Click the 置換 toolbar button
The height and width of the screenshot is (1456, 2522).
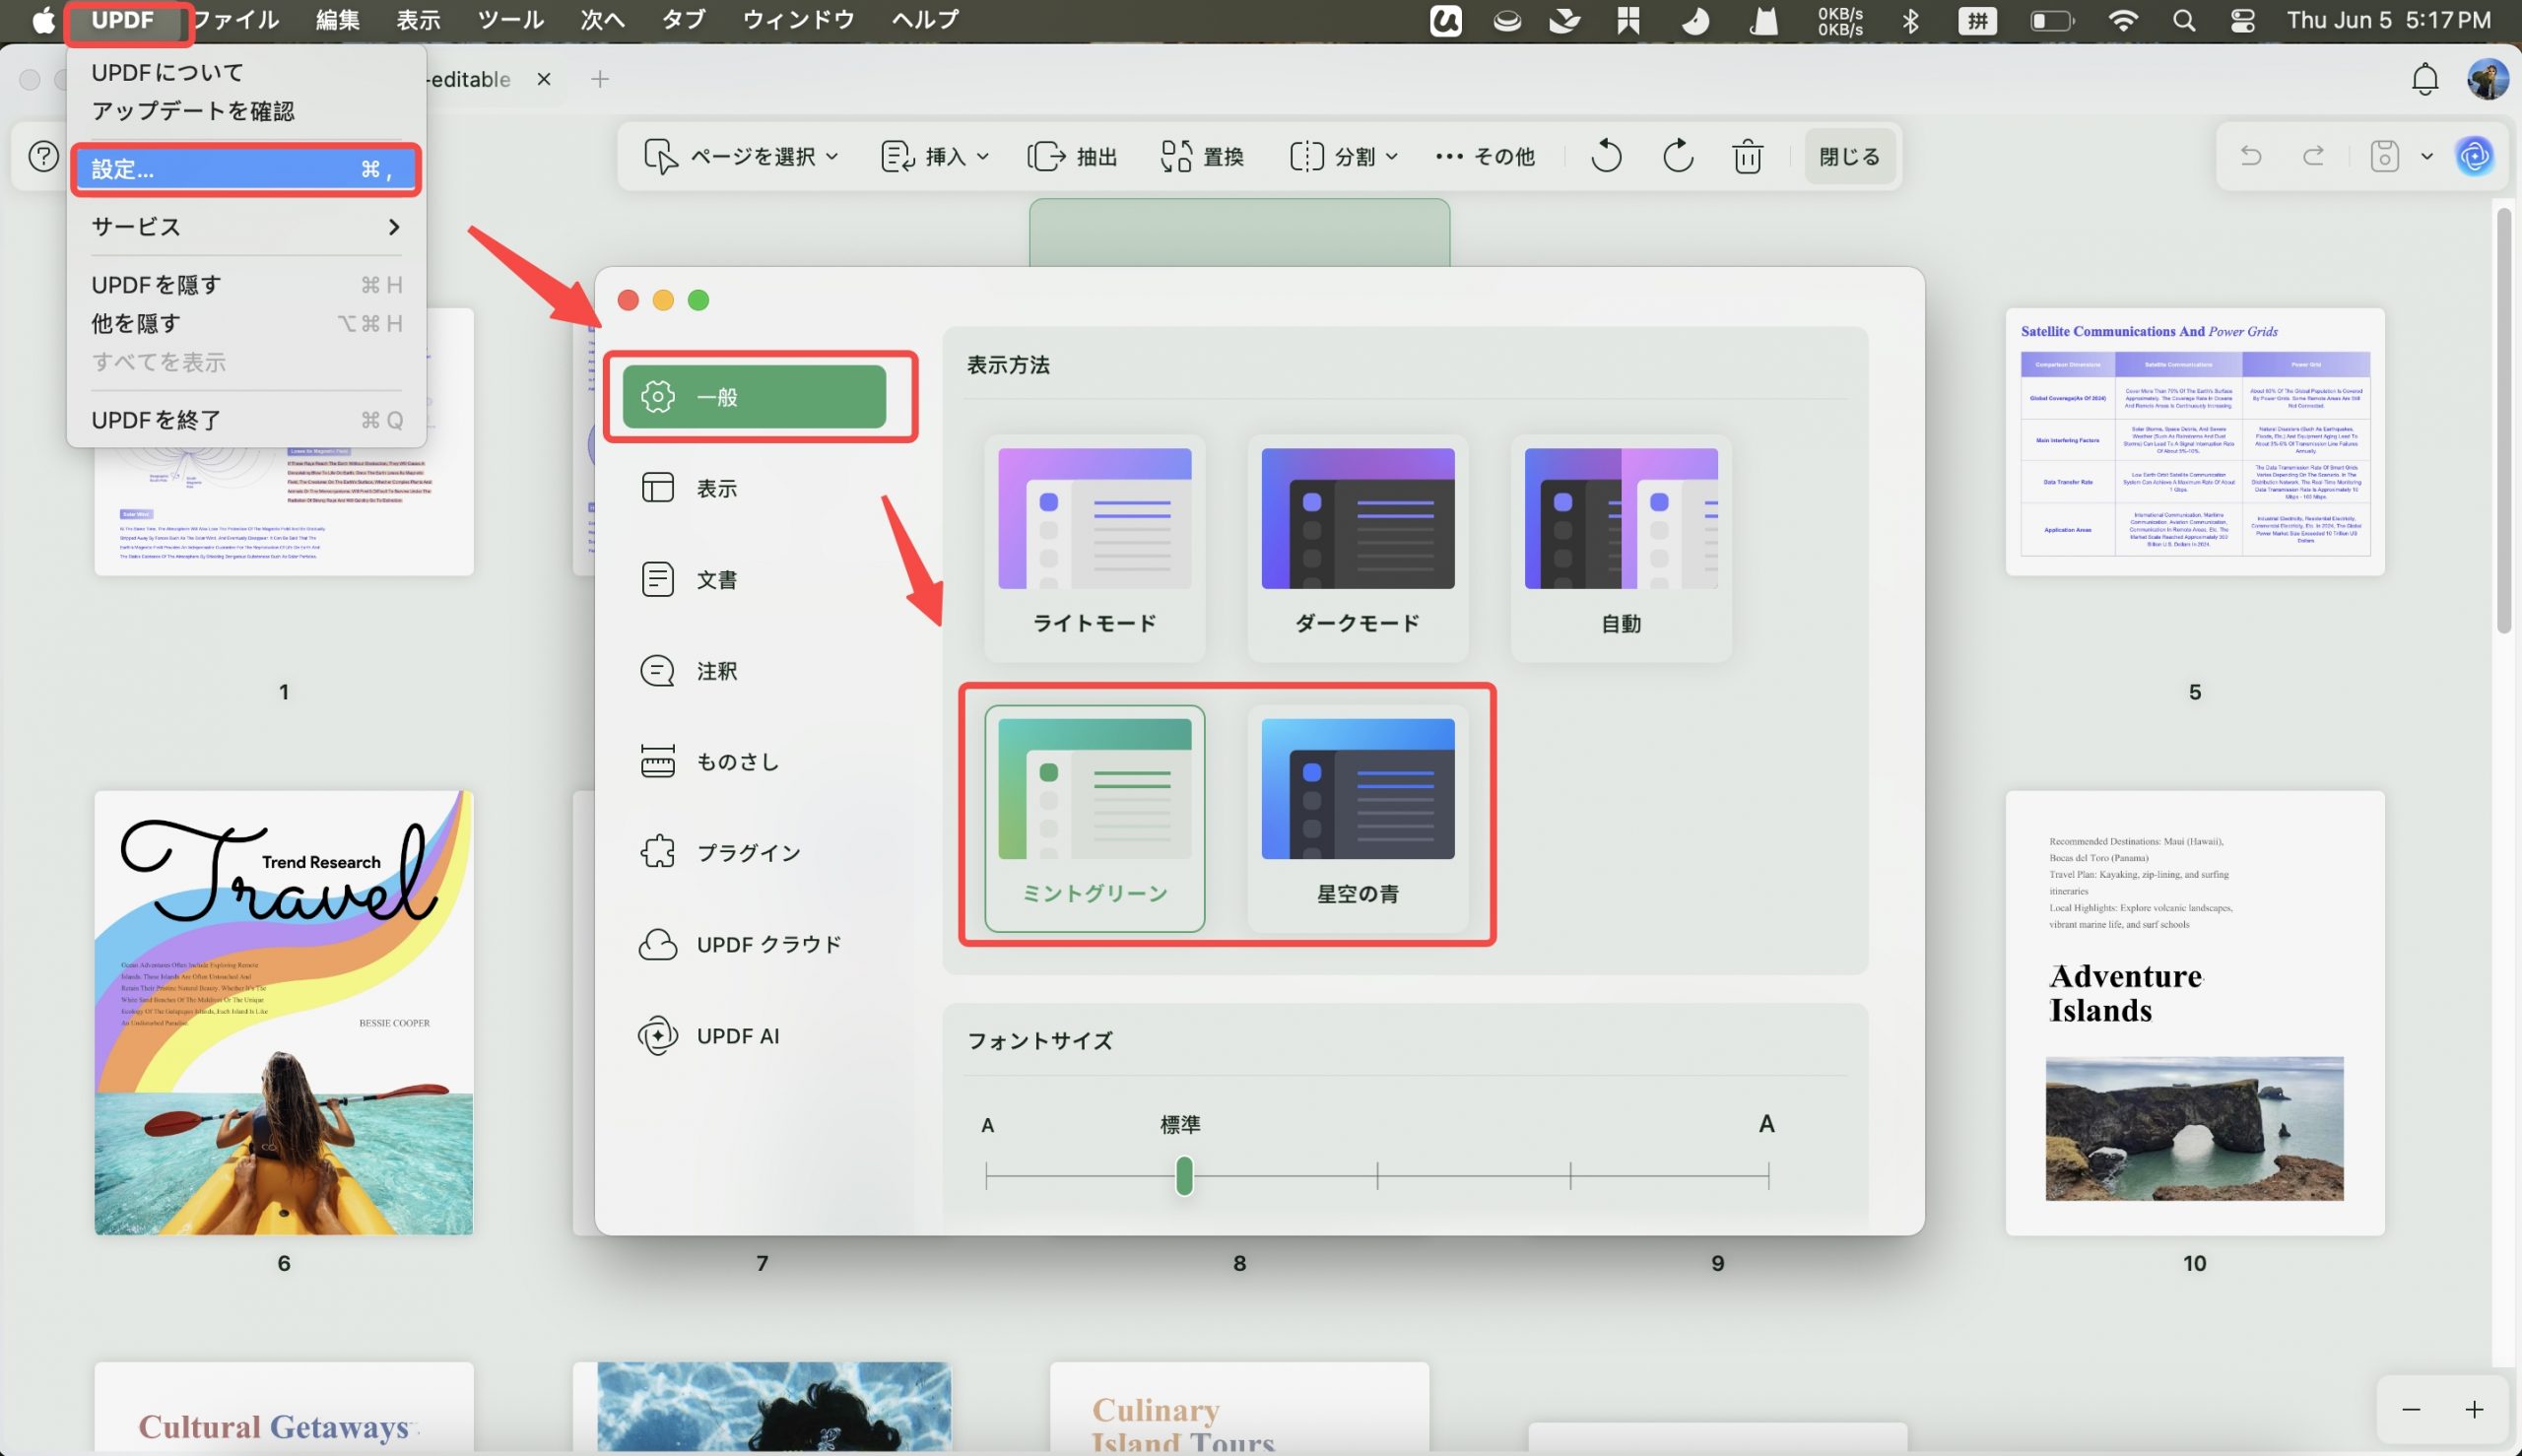point(1202,157)
